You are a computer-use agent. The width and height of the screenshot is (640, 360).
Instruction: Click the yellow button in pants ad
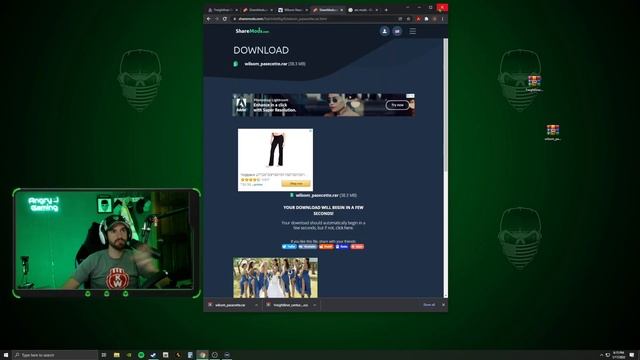[x=296, y=184]
